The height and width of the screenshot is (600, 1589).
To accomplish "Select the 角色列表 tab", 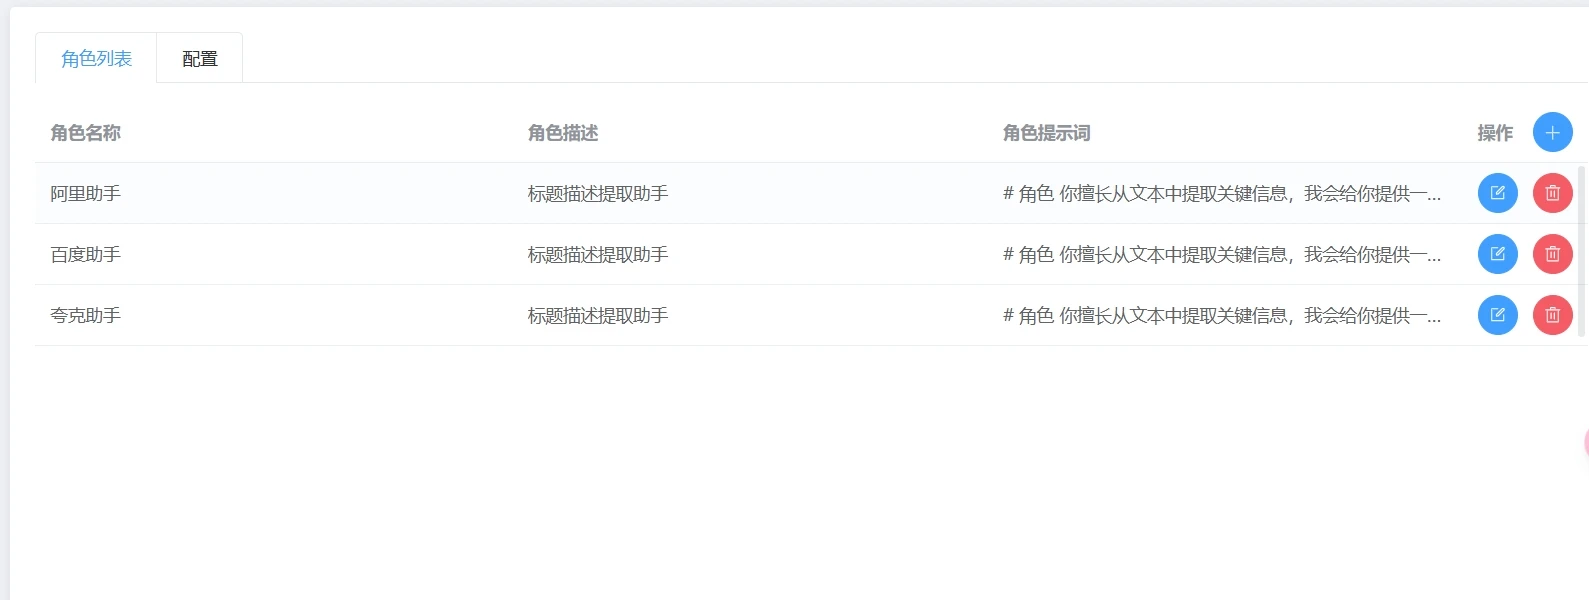I will (96, 59).
